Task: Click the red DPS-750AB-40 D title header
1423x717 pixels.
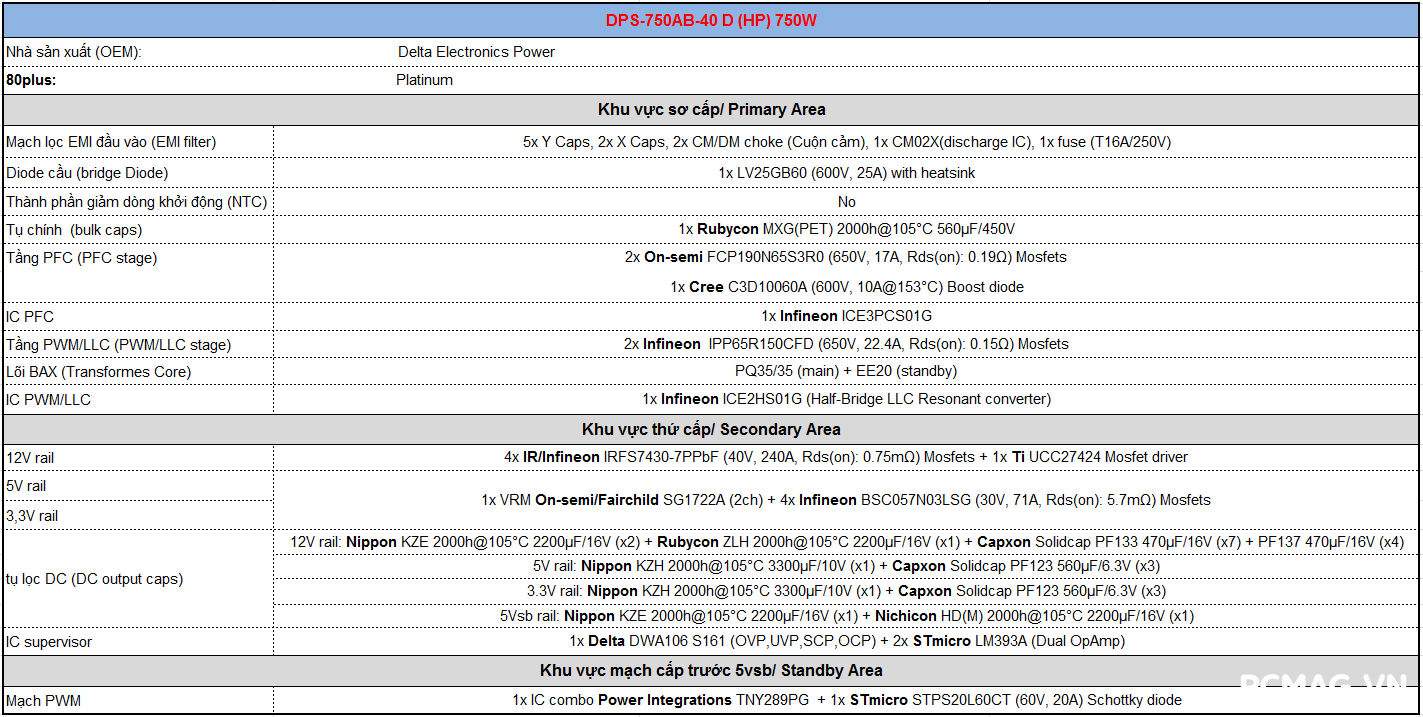Action: coord(711,20)
